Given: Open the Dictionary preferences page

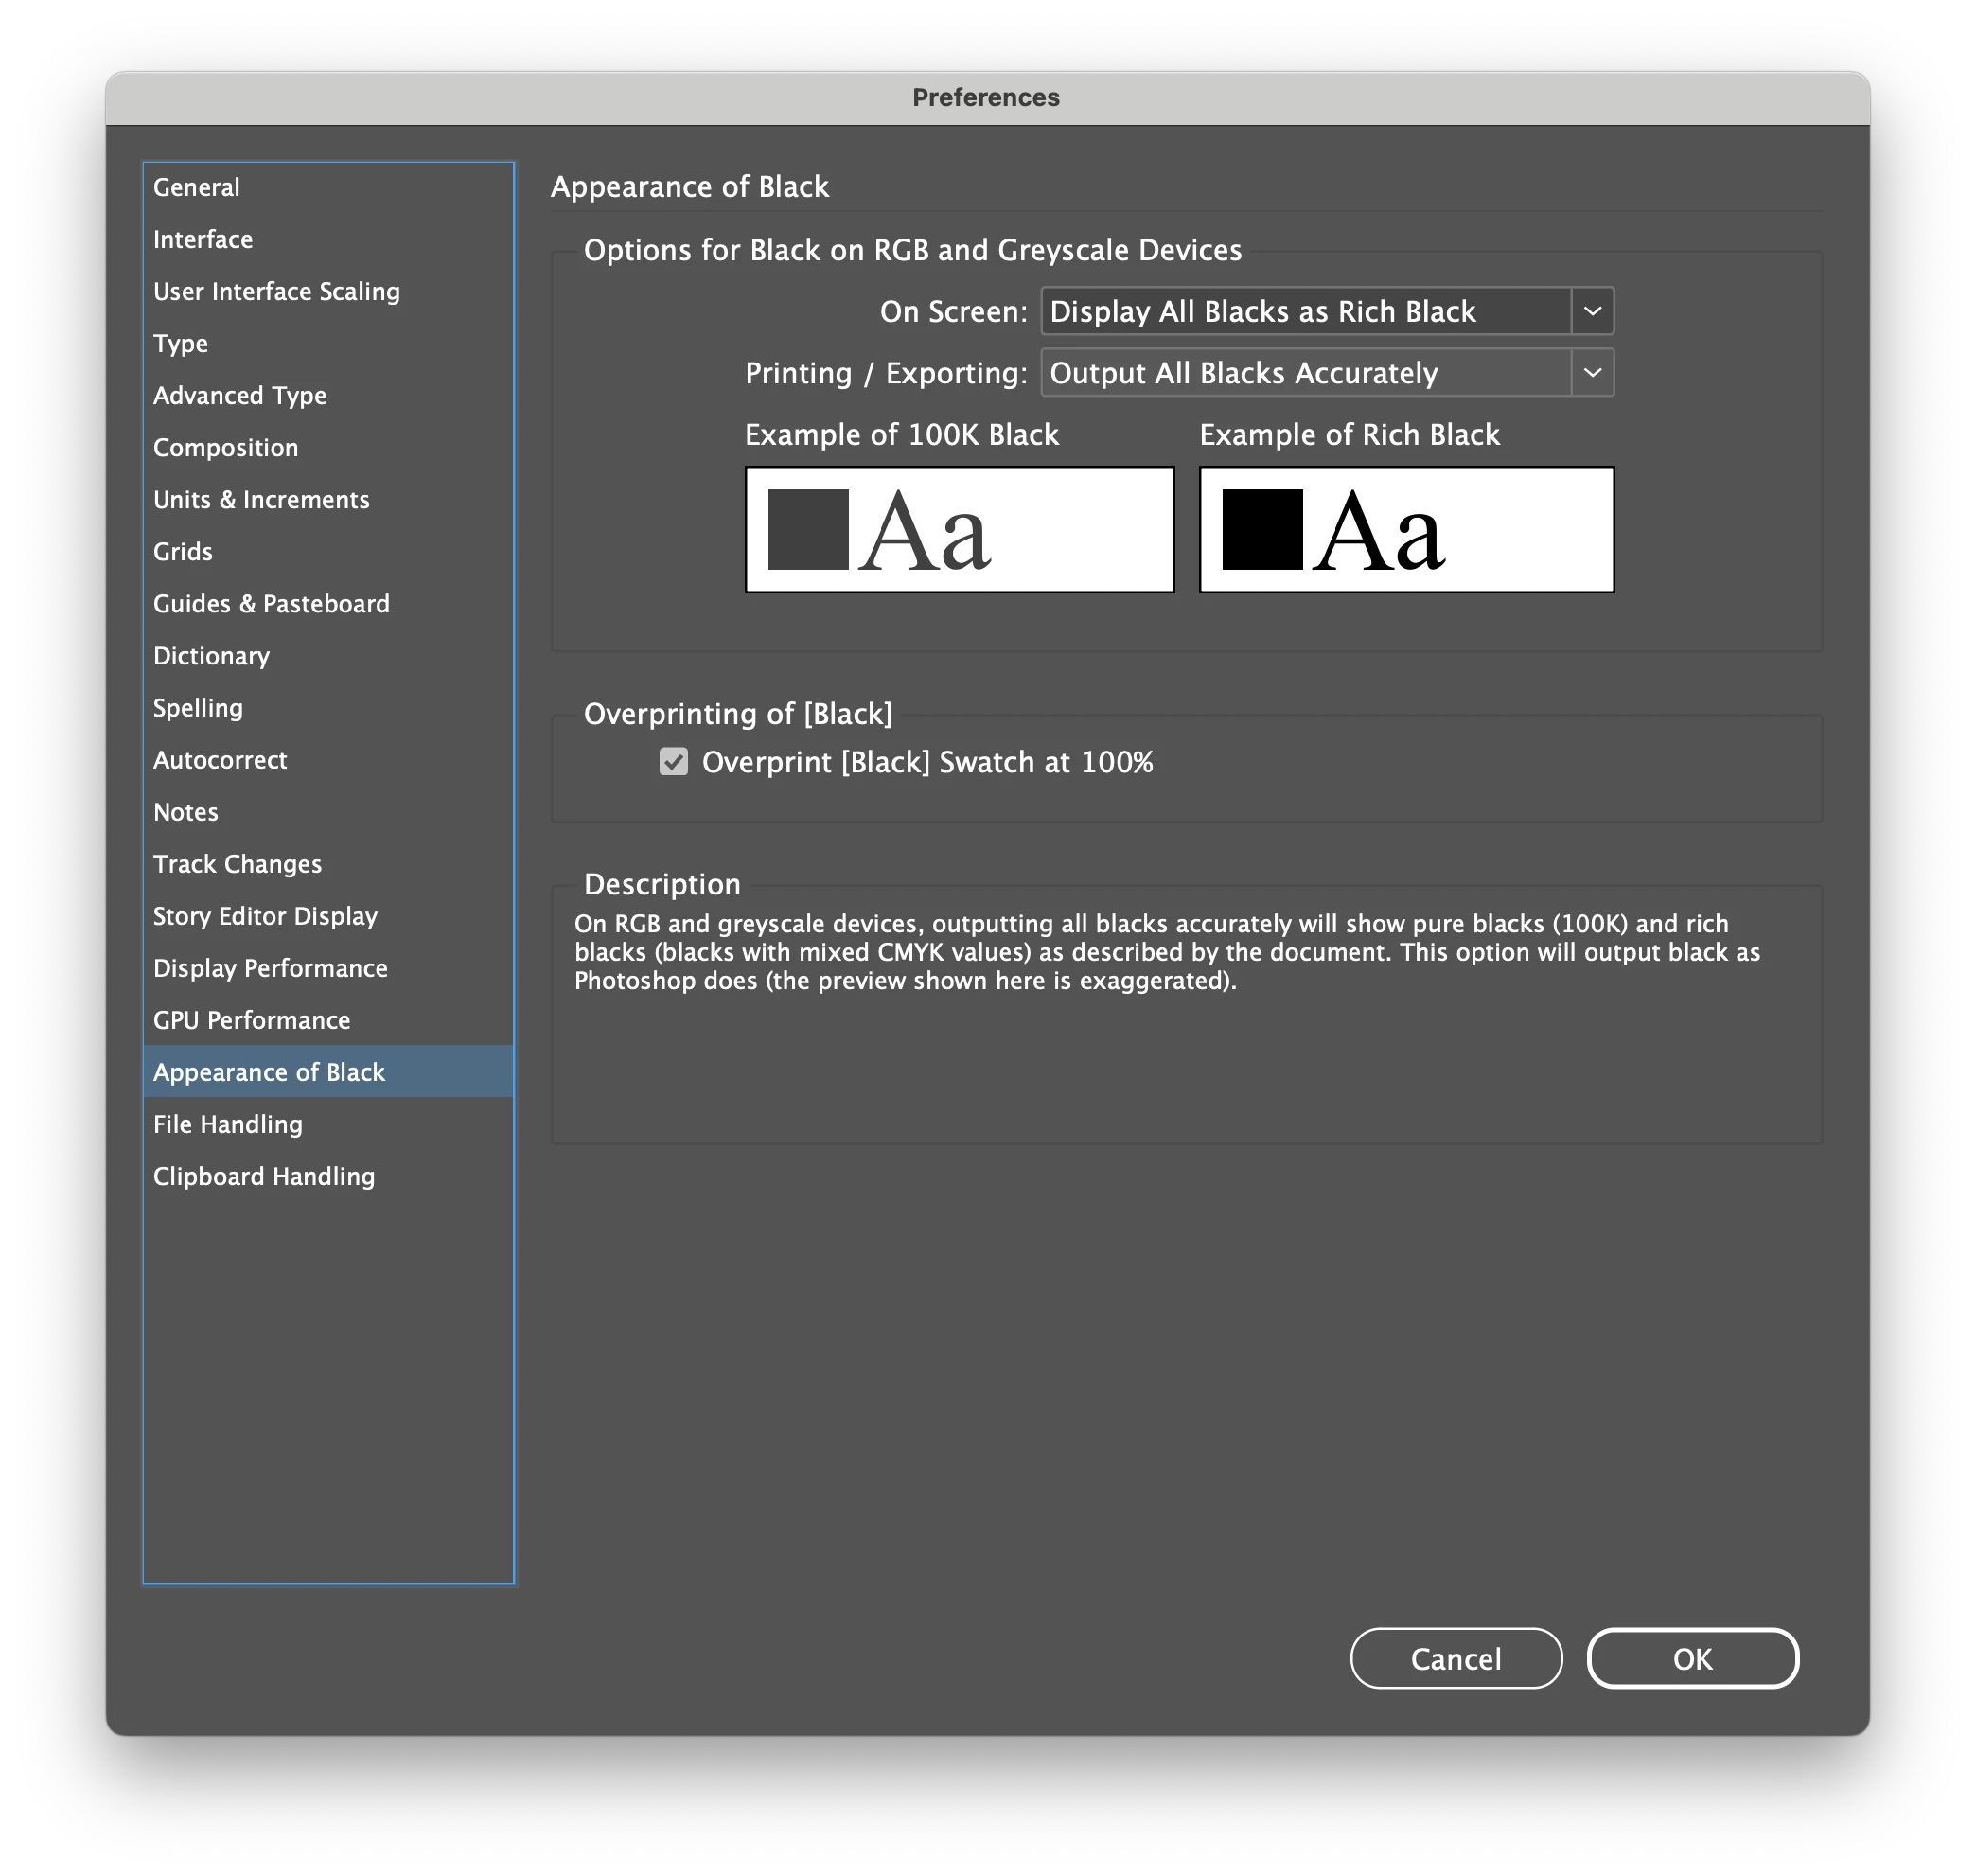Looking at the screenshot, I should pos(211,656).
